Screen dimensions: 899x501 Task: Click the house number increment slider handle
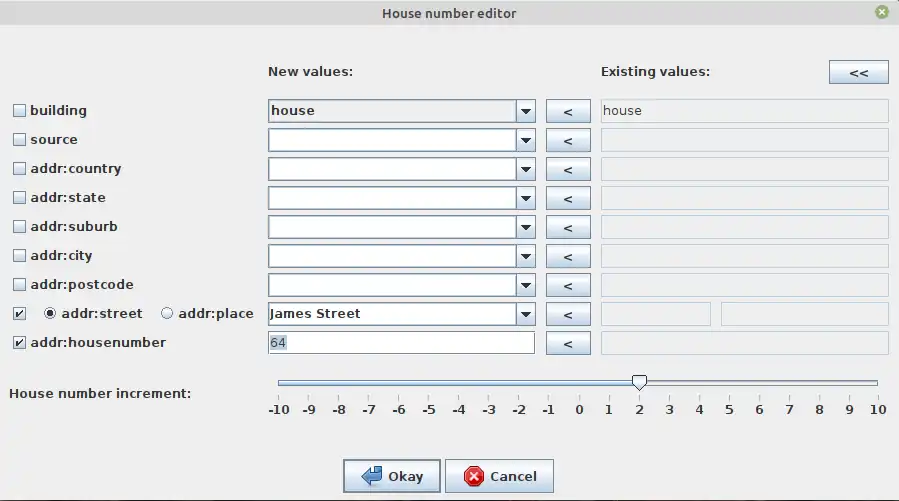[x=639, y=382]
